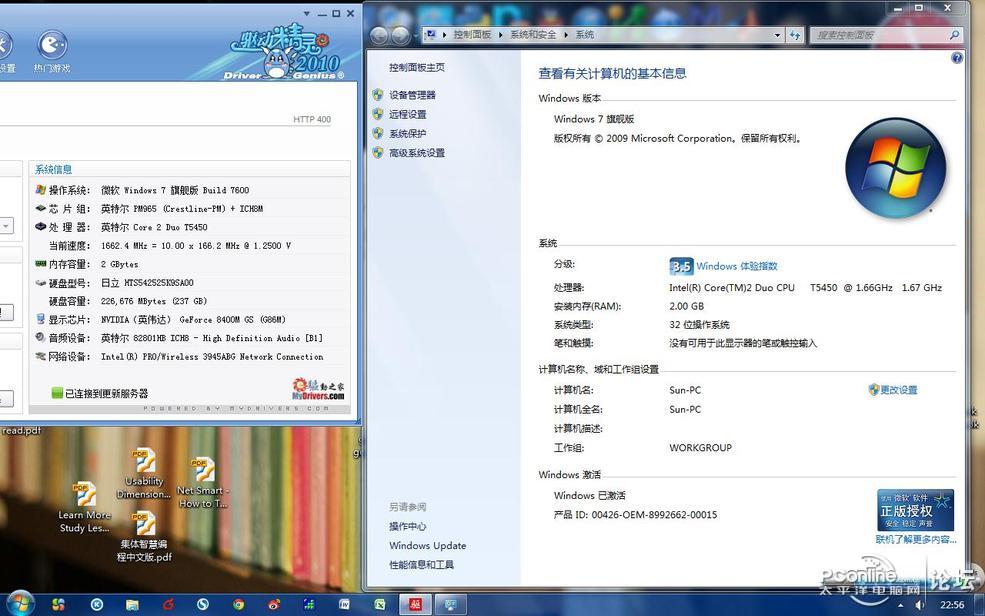Open Windows Explorer folder on taskbar
985x616 pixels.
click(x=132, y=605)
